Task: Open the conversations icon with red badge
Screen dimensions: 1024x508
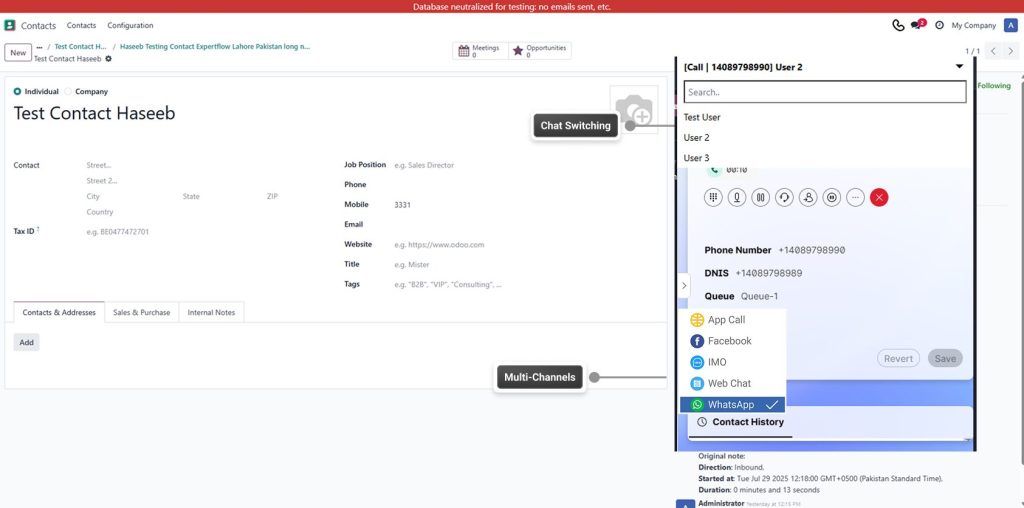Action: click(x=918, y=25)
